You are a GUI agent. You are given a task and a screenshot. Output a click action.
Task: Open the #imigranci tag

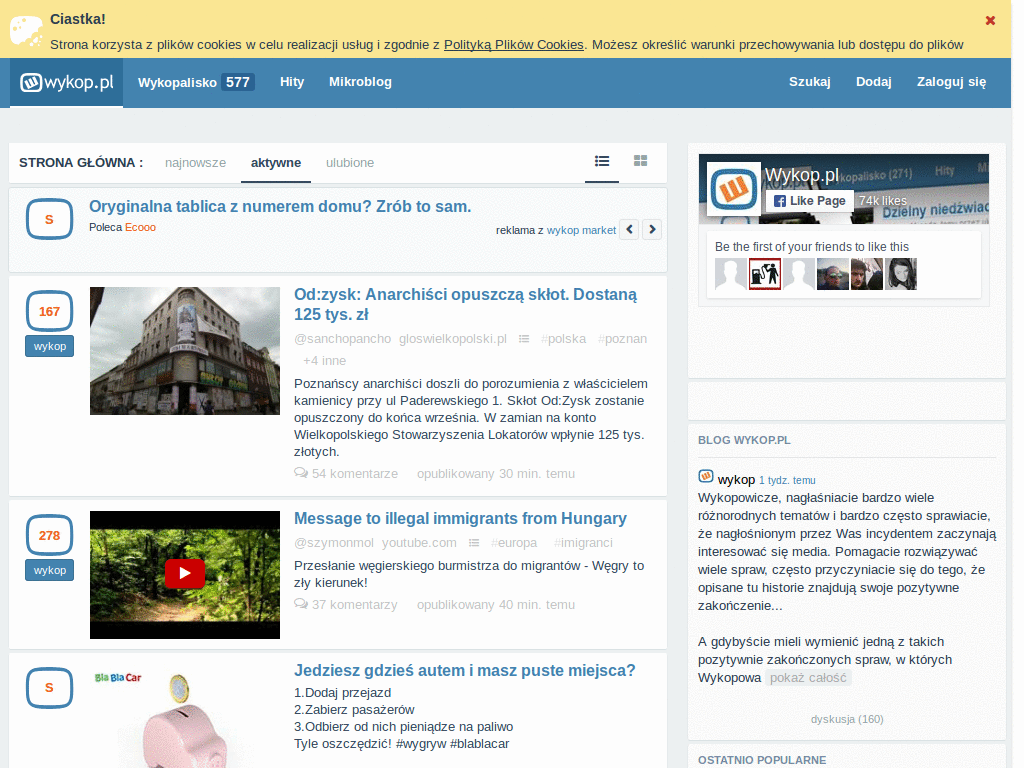tap(583, 543)
